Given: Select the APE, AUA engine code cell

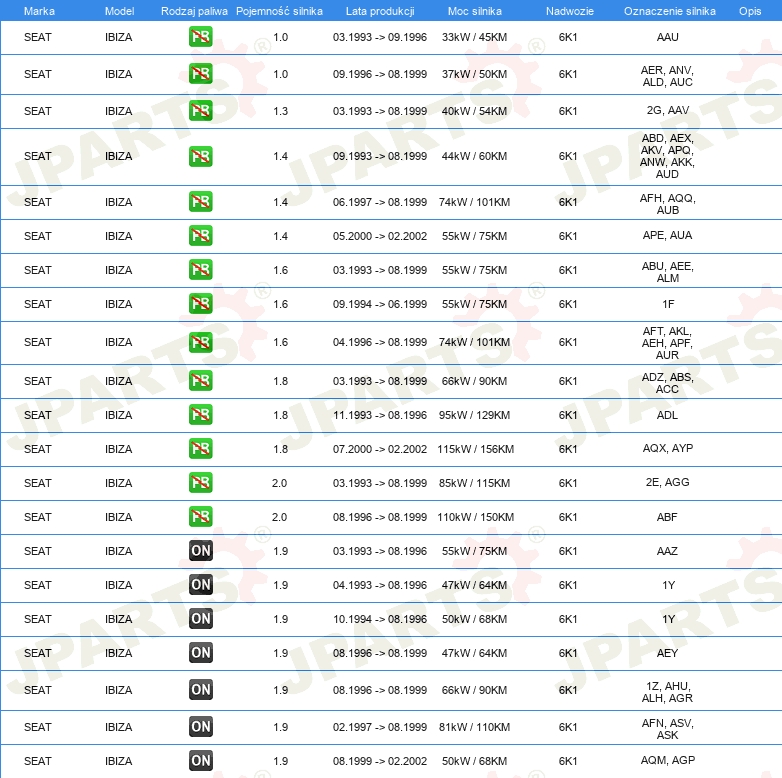Looking at the screenshot, I should point(667,235).
